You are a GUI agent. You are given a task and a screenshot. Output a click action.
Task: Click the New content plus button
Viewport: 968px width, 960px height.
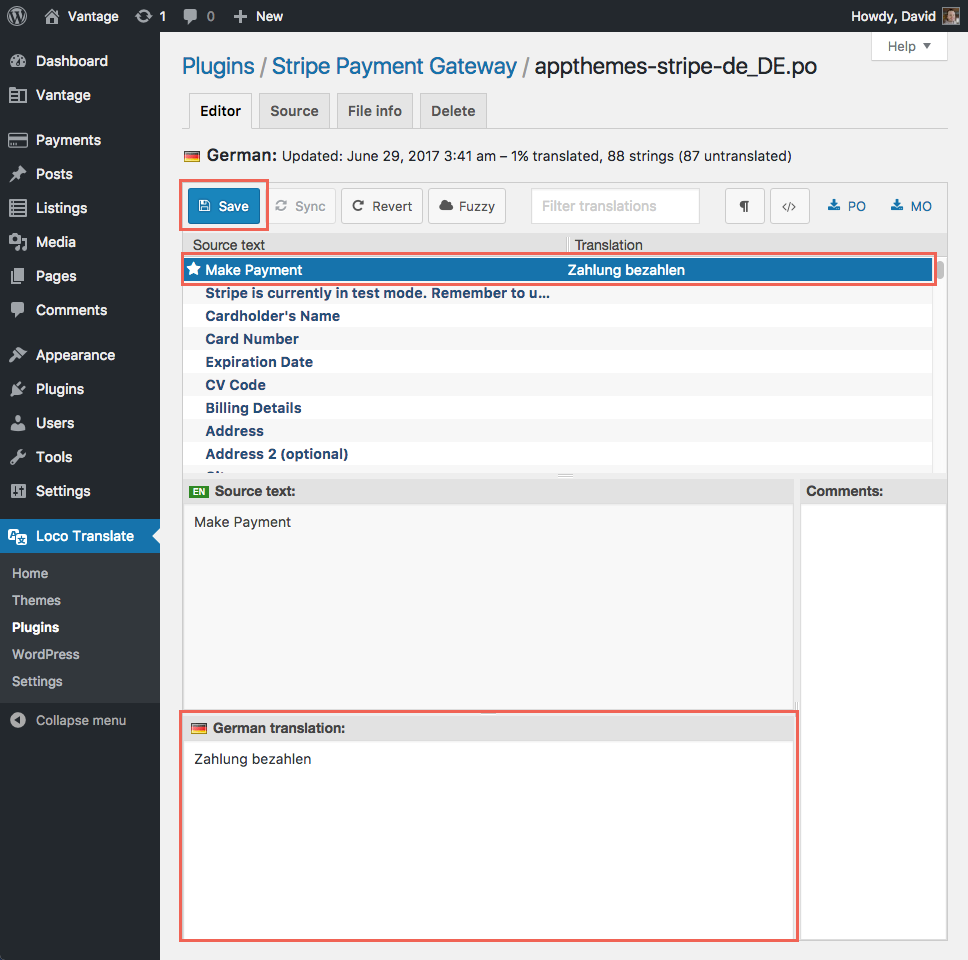coord(258,16)
